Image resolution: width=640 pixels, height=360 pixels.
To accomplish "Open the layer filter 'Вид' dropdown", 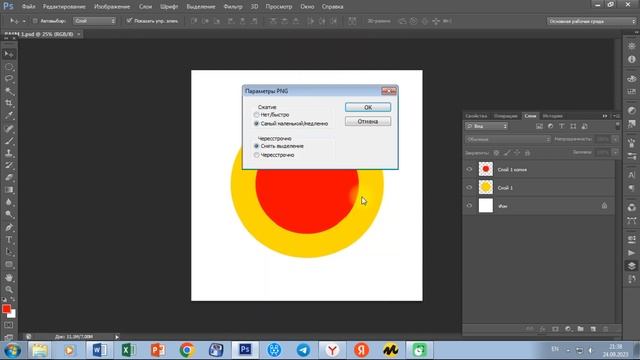I will (x=487, y=127).
